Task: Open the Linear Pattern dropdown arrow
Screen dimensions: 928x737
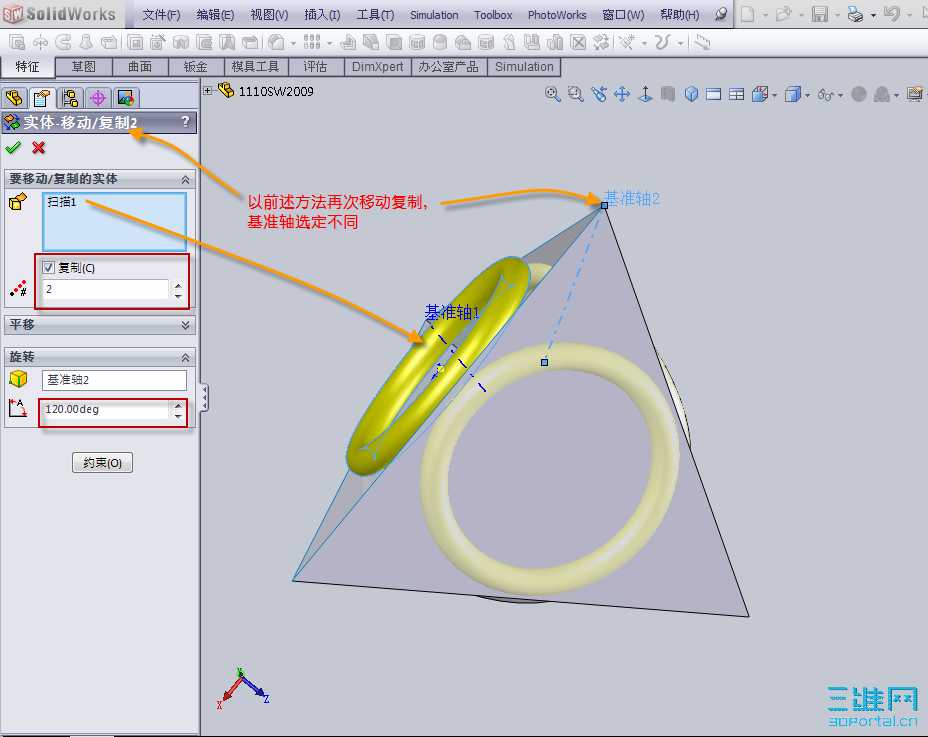Action: coord(329,43)
